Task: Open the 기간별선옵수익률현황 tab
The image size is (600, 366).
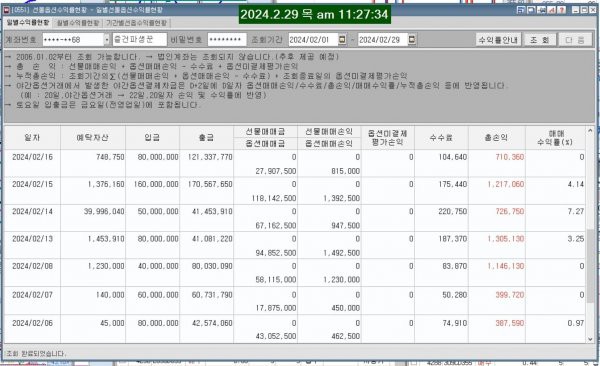Action: (x=137, y=23)
